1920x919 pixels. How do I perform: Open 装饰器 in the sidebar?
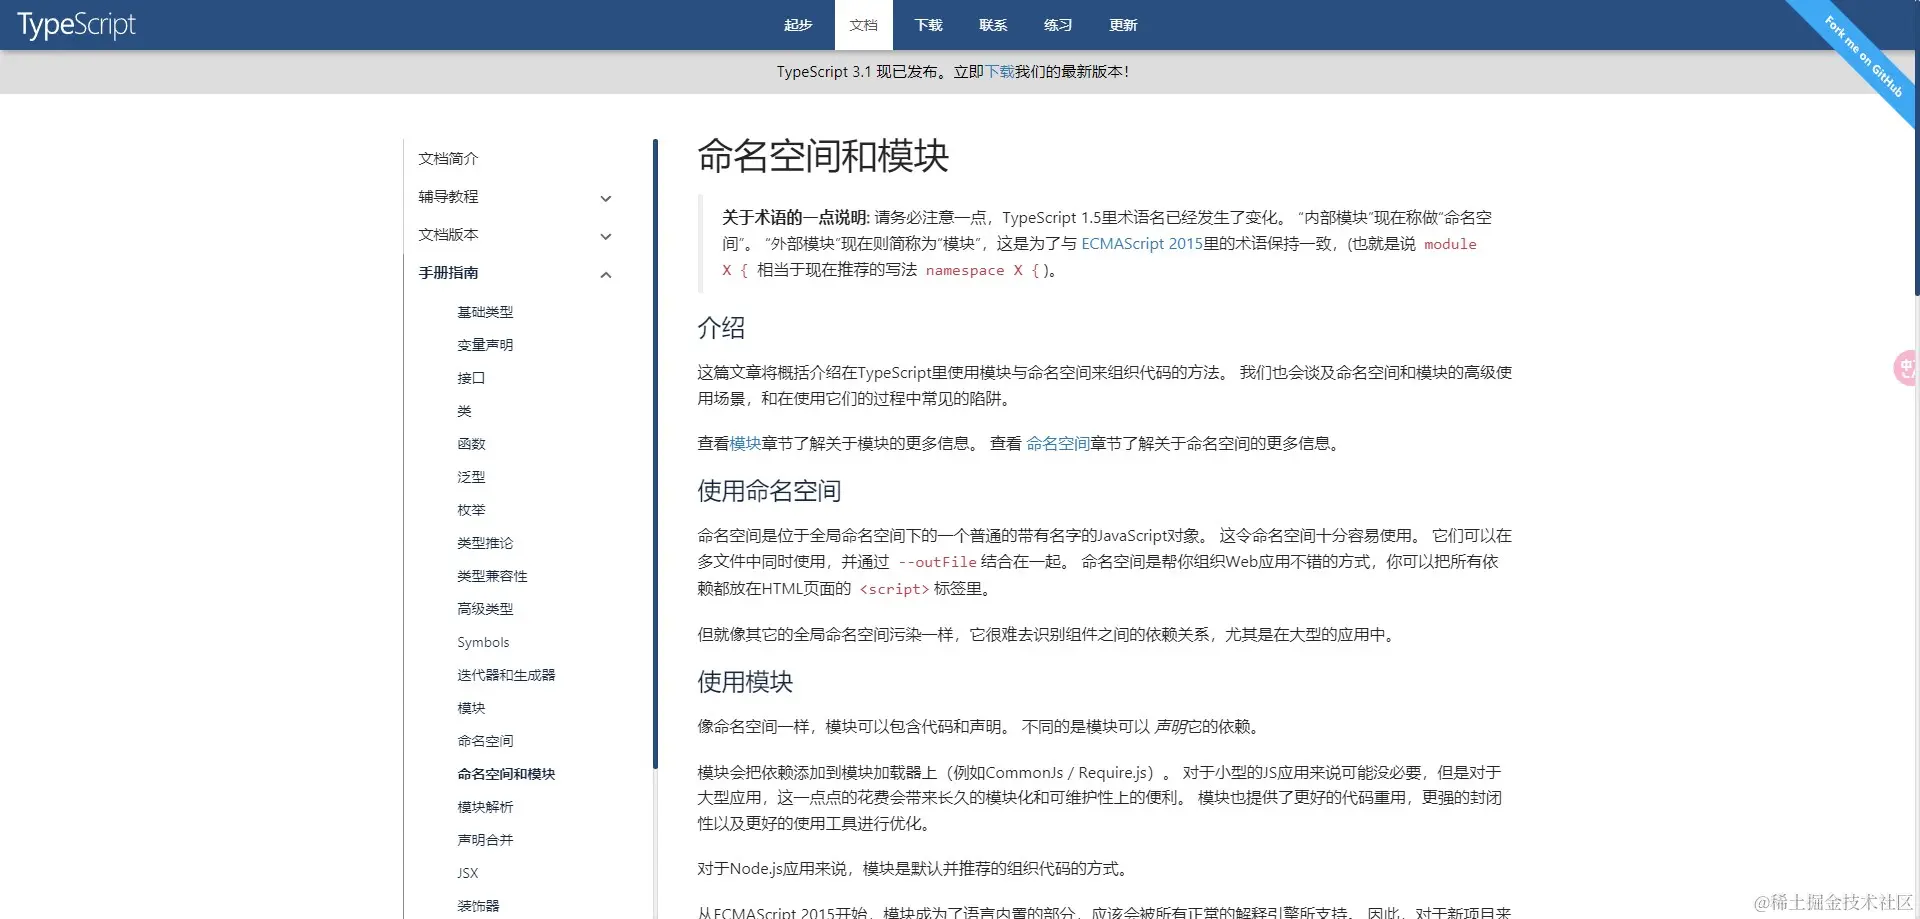478,906
